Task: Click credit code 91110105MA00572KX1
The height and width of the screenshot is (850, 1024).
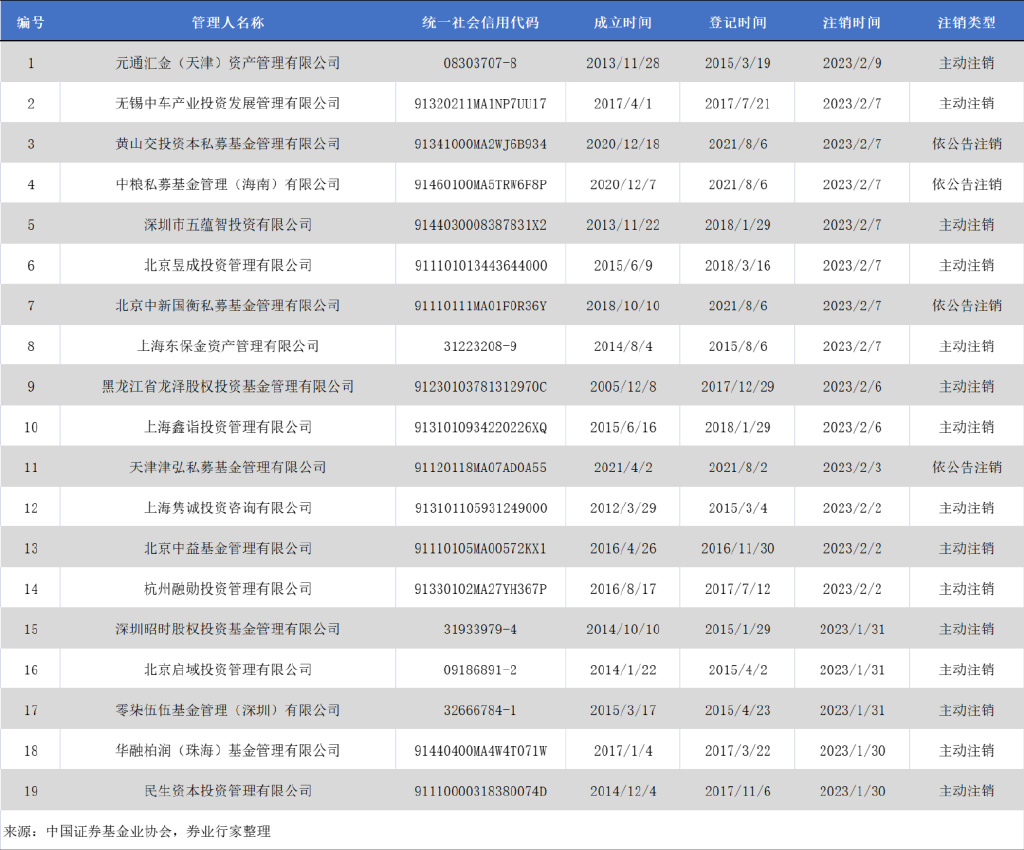Action: [x=480, y=548]
